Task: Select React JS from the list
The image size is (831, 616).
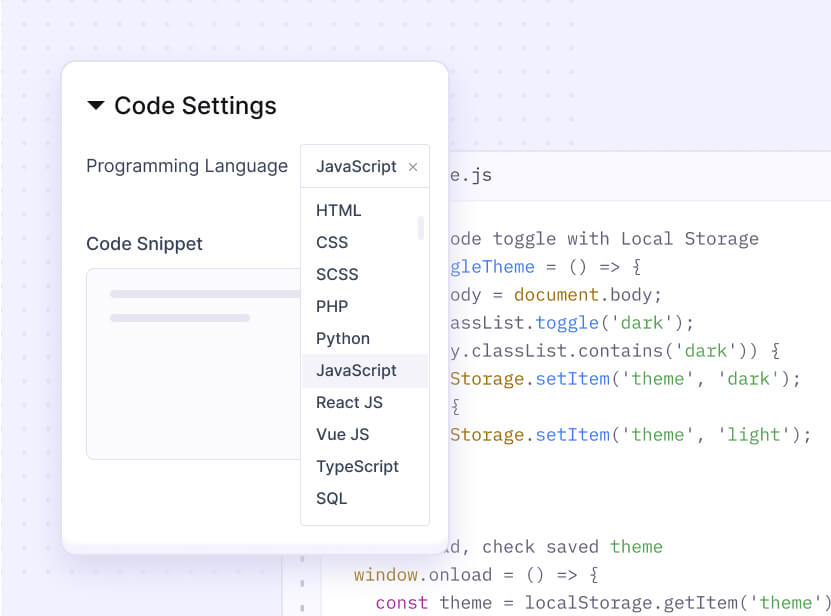Action: pyautogui.click(x=349, y=403)
